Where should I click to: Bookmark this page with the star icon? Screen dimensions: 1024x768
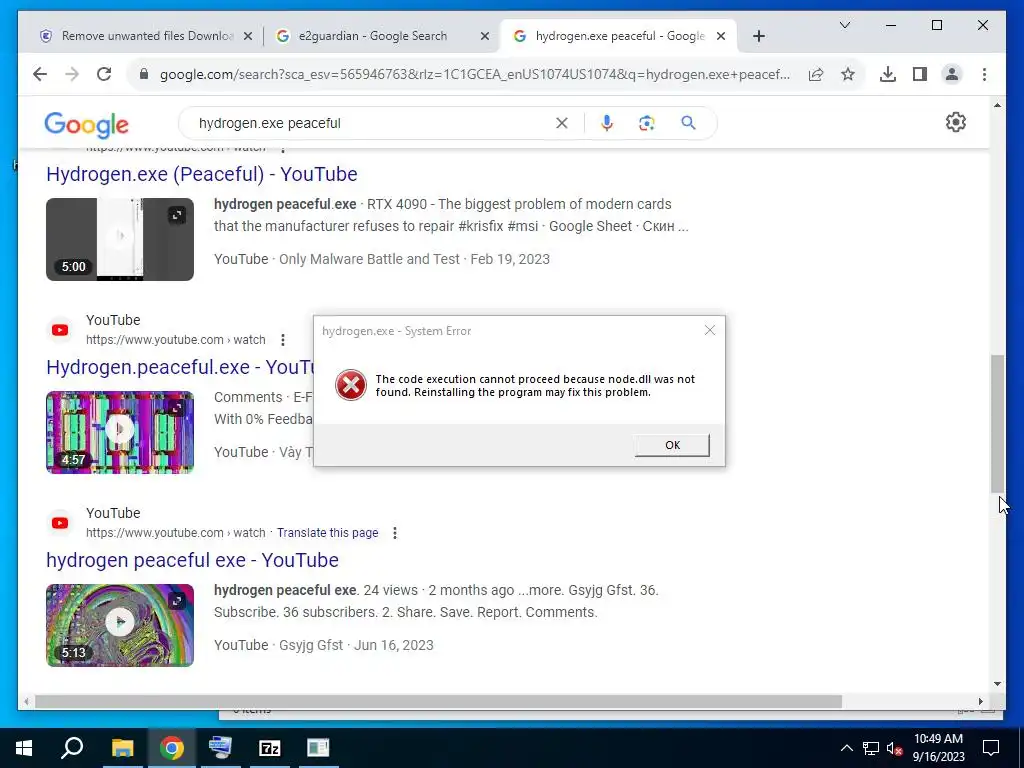point(848,74)
